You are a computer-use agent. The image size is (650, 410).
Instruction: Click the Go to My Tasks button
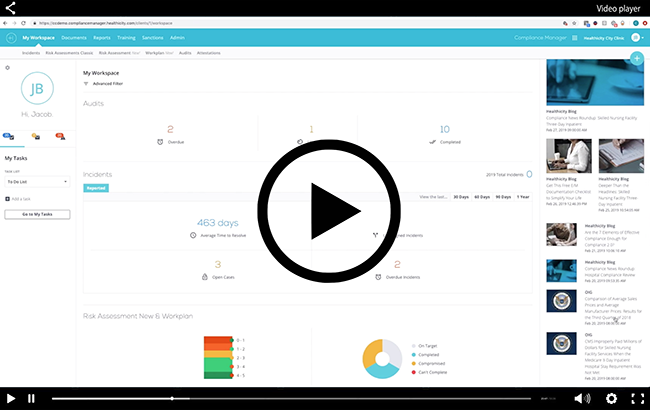(x=37, y=214)
